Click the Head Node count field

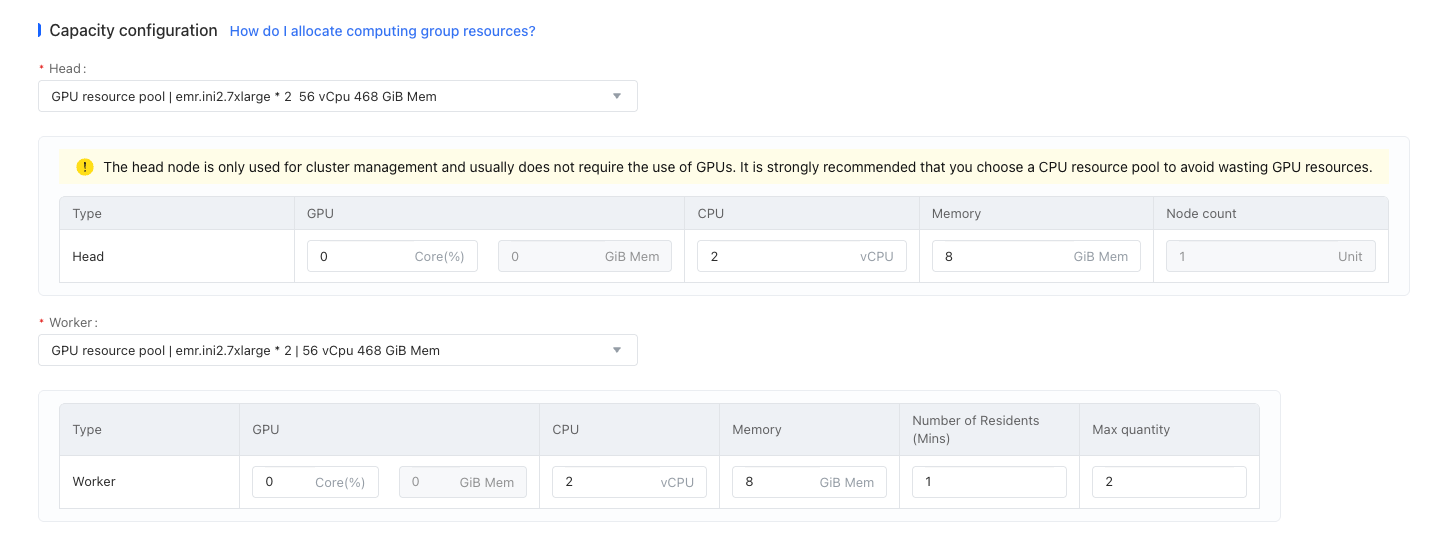pyautogui.click(x=1270, y=256)
